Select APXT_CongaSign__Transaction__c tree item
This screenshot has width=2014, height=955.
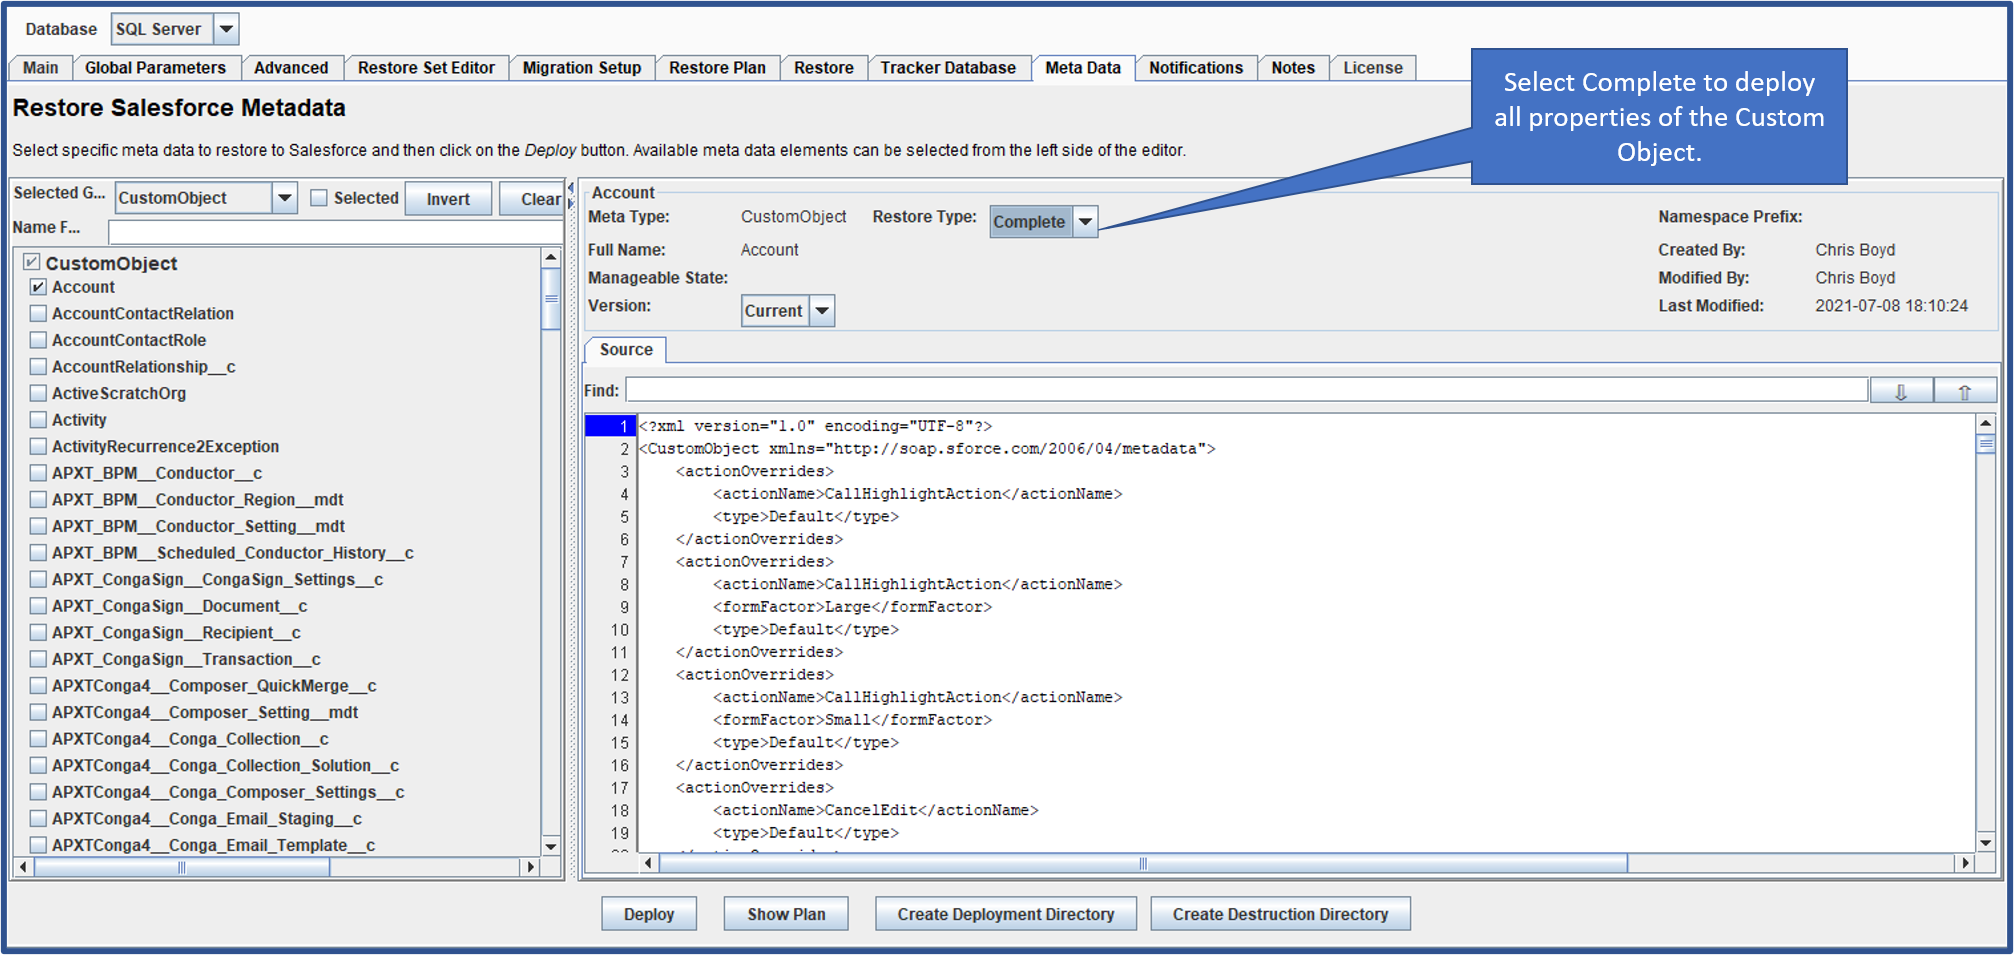tap(186, 659)
